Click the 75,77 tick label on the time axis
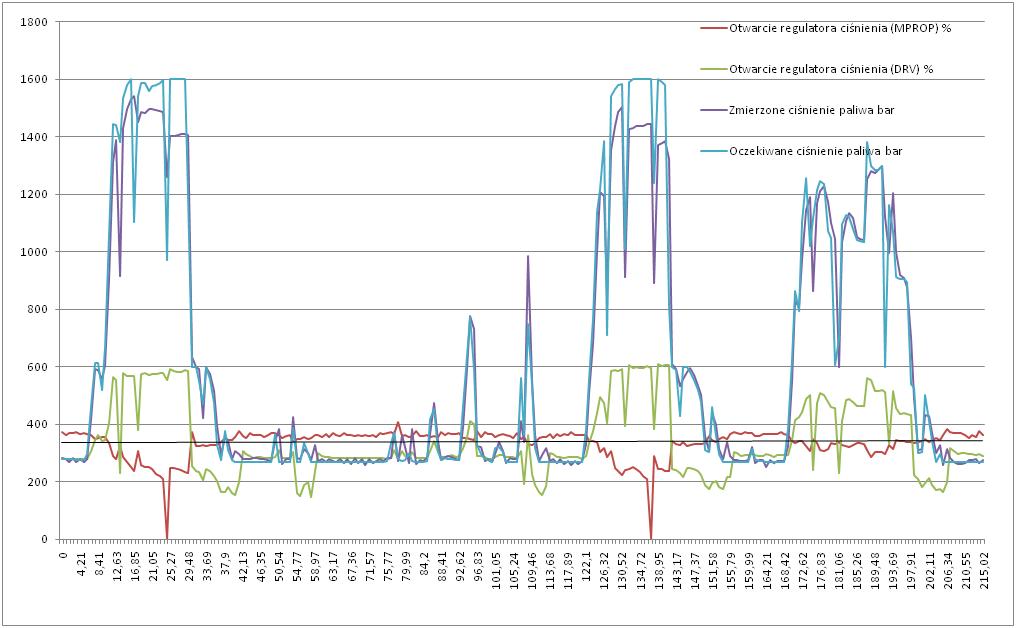 tap(388, 564)
